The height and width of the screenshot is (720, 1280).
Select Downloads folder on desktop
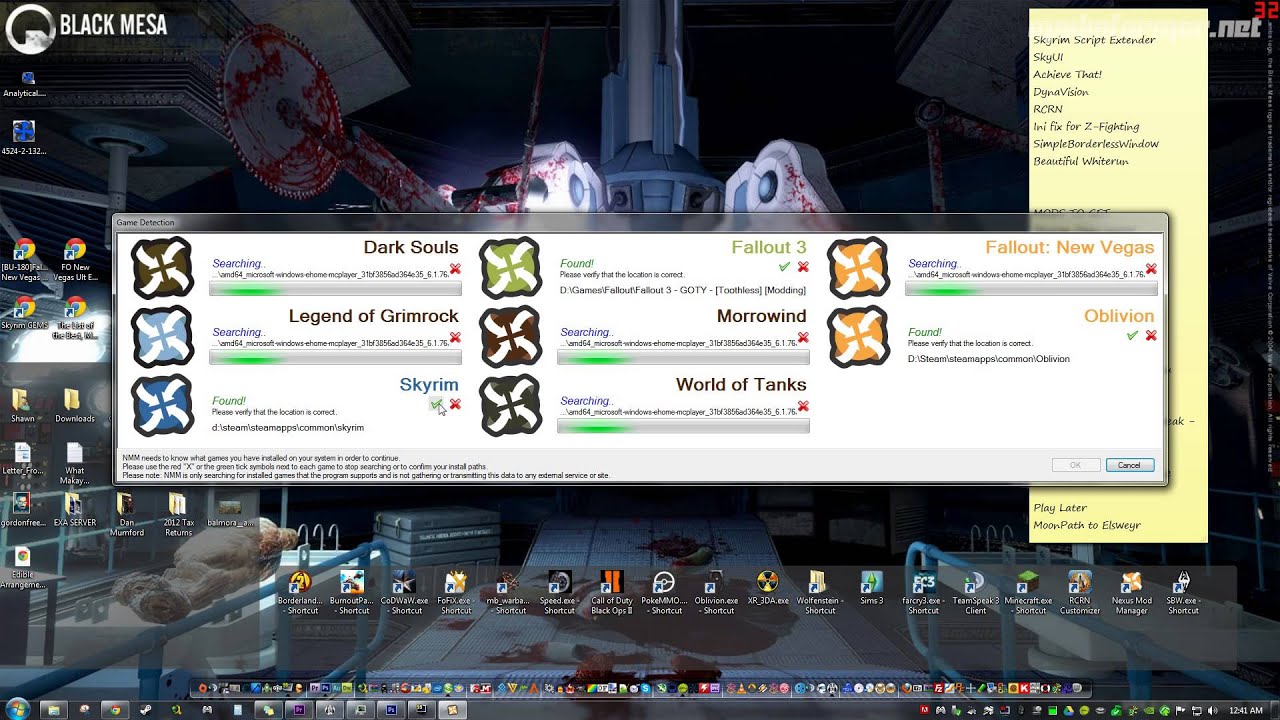pyautogui.click(x=74, y=405)
